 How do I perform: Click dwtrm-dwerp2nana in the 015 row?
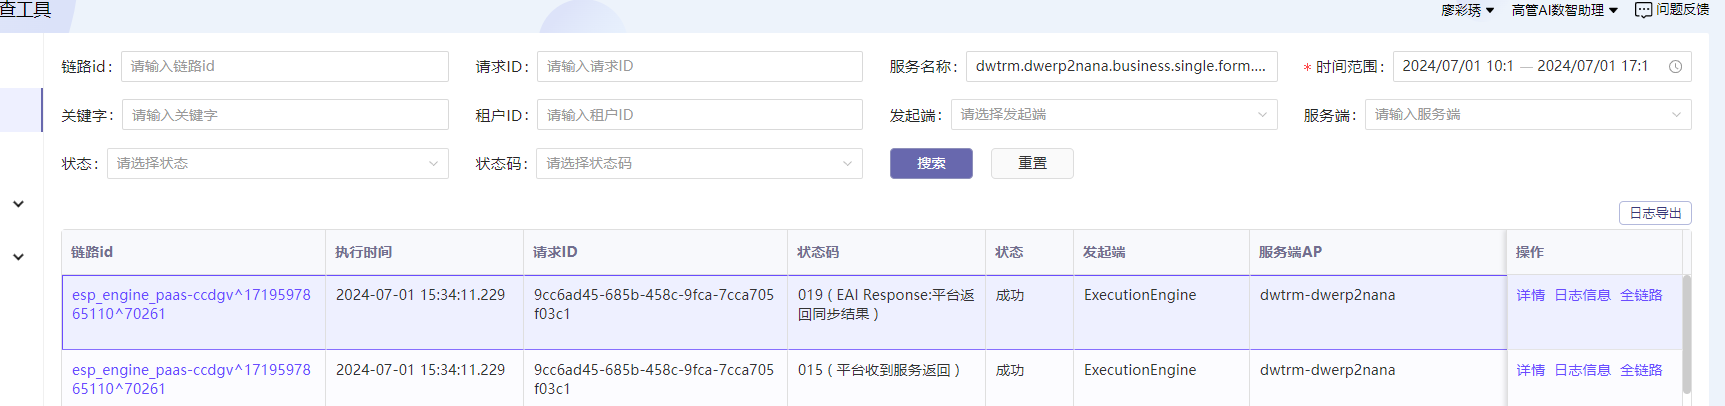[x=1327, y=370]
